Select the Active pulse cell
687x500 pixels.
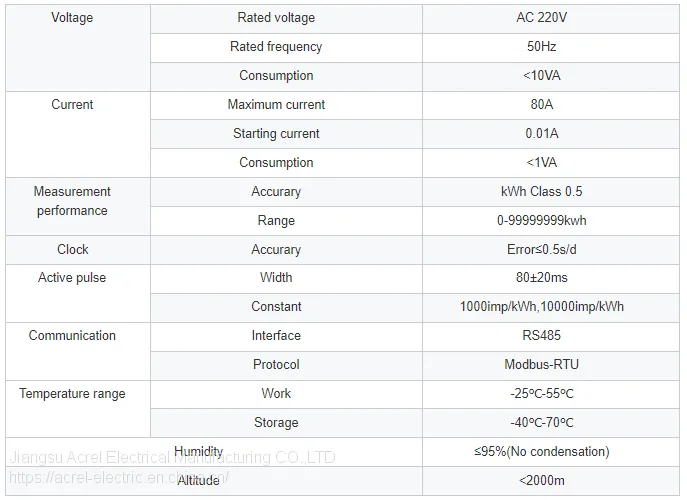[78, 293]
